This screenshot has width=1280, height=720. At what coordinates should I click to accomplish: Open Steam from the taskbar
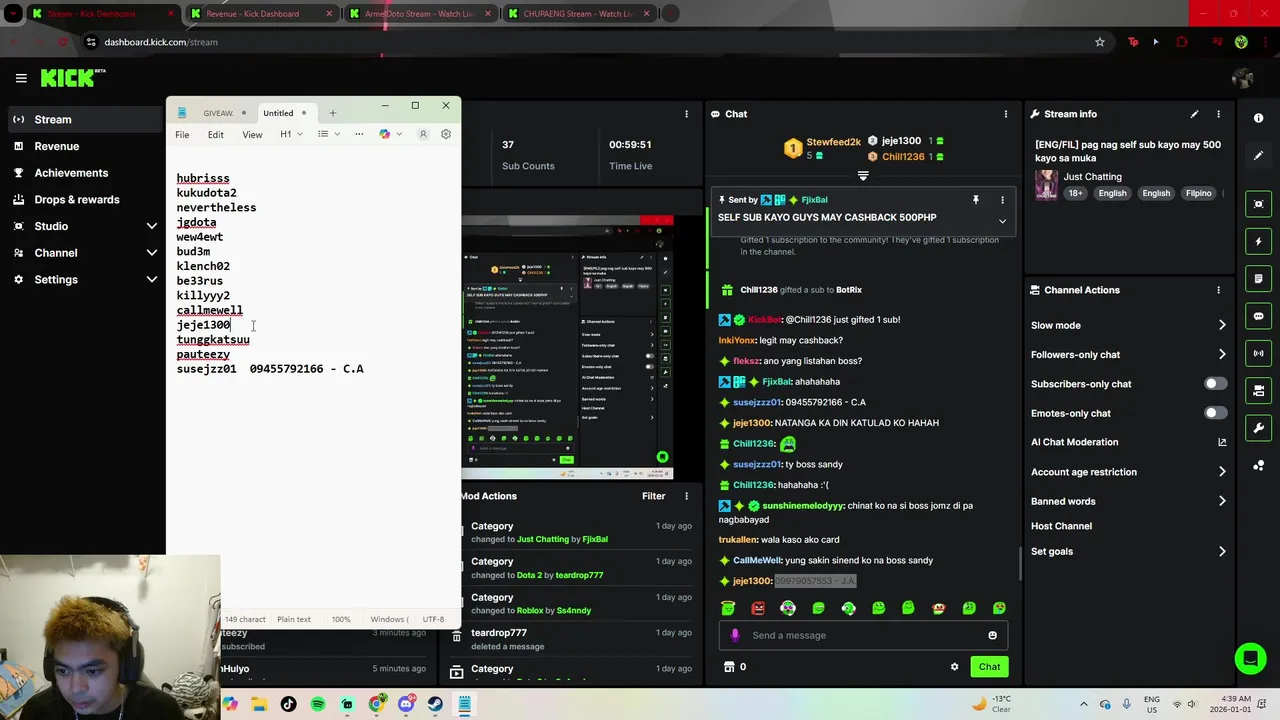[435, 704]
